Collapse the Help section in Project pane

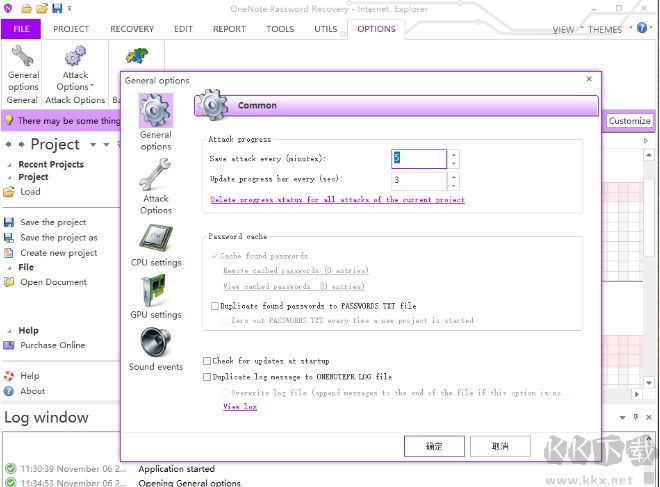pyautogui.click(x=9, y=331)
